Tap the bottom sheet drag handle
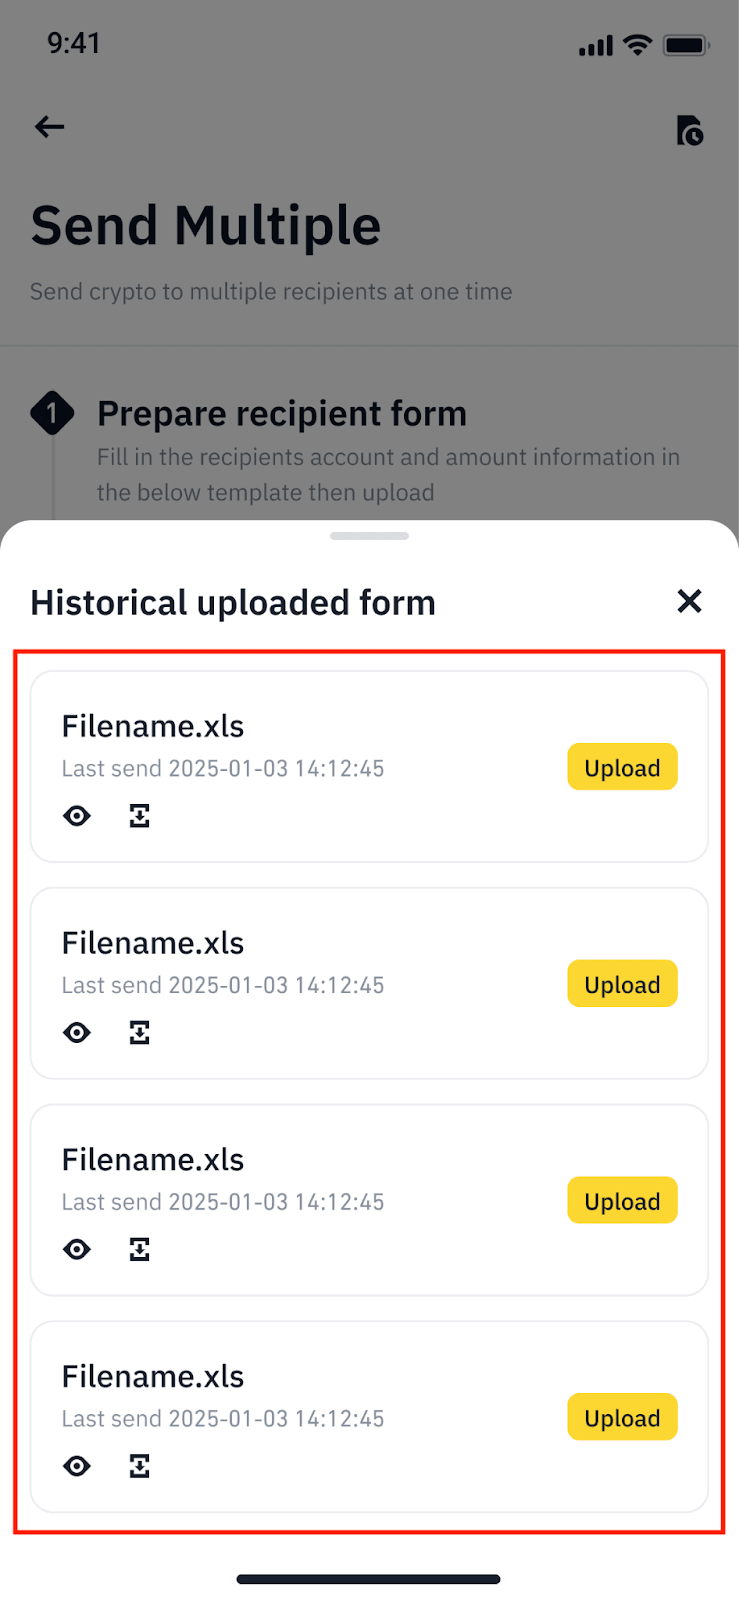 [x=369, y=536]
